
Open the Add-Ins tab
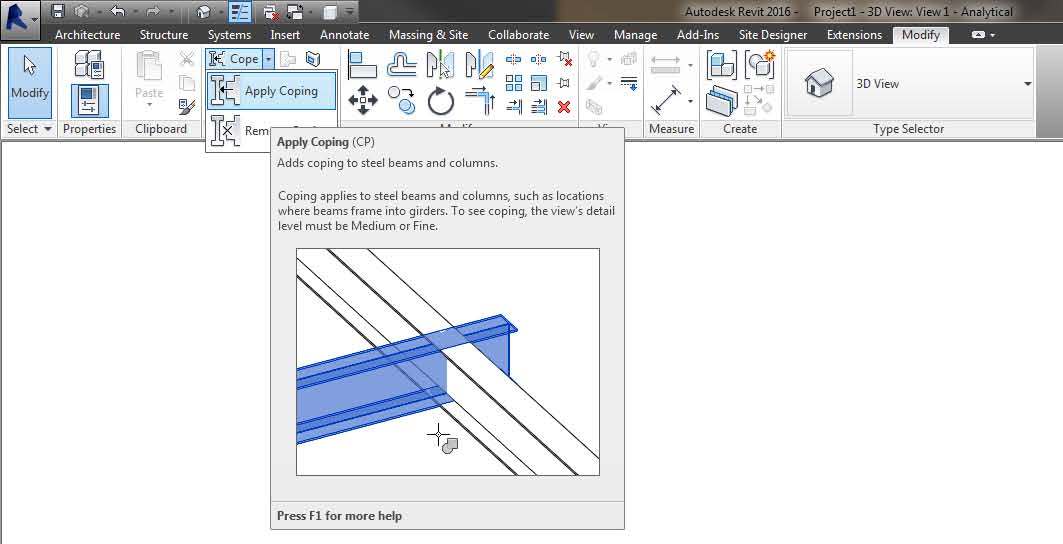click(x=698, y=35)
